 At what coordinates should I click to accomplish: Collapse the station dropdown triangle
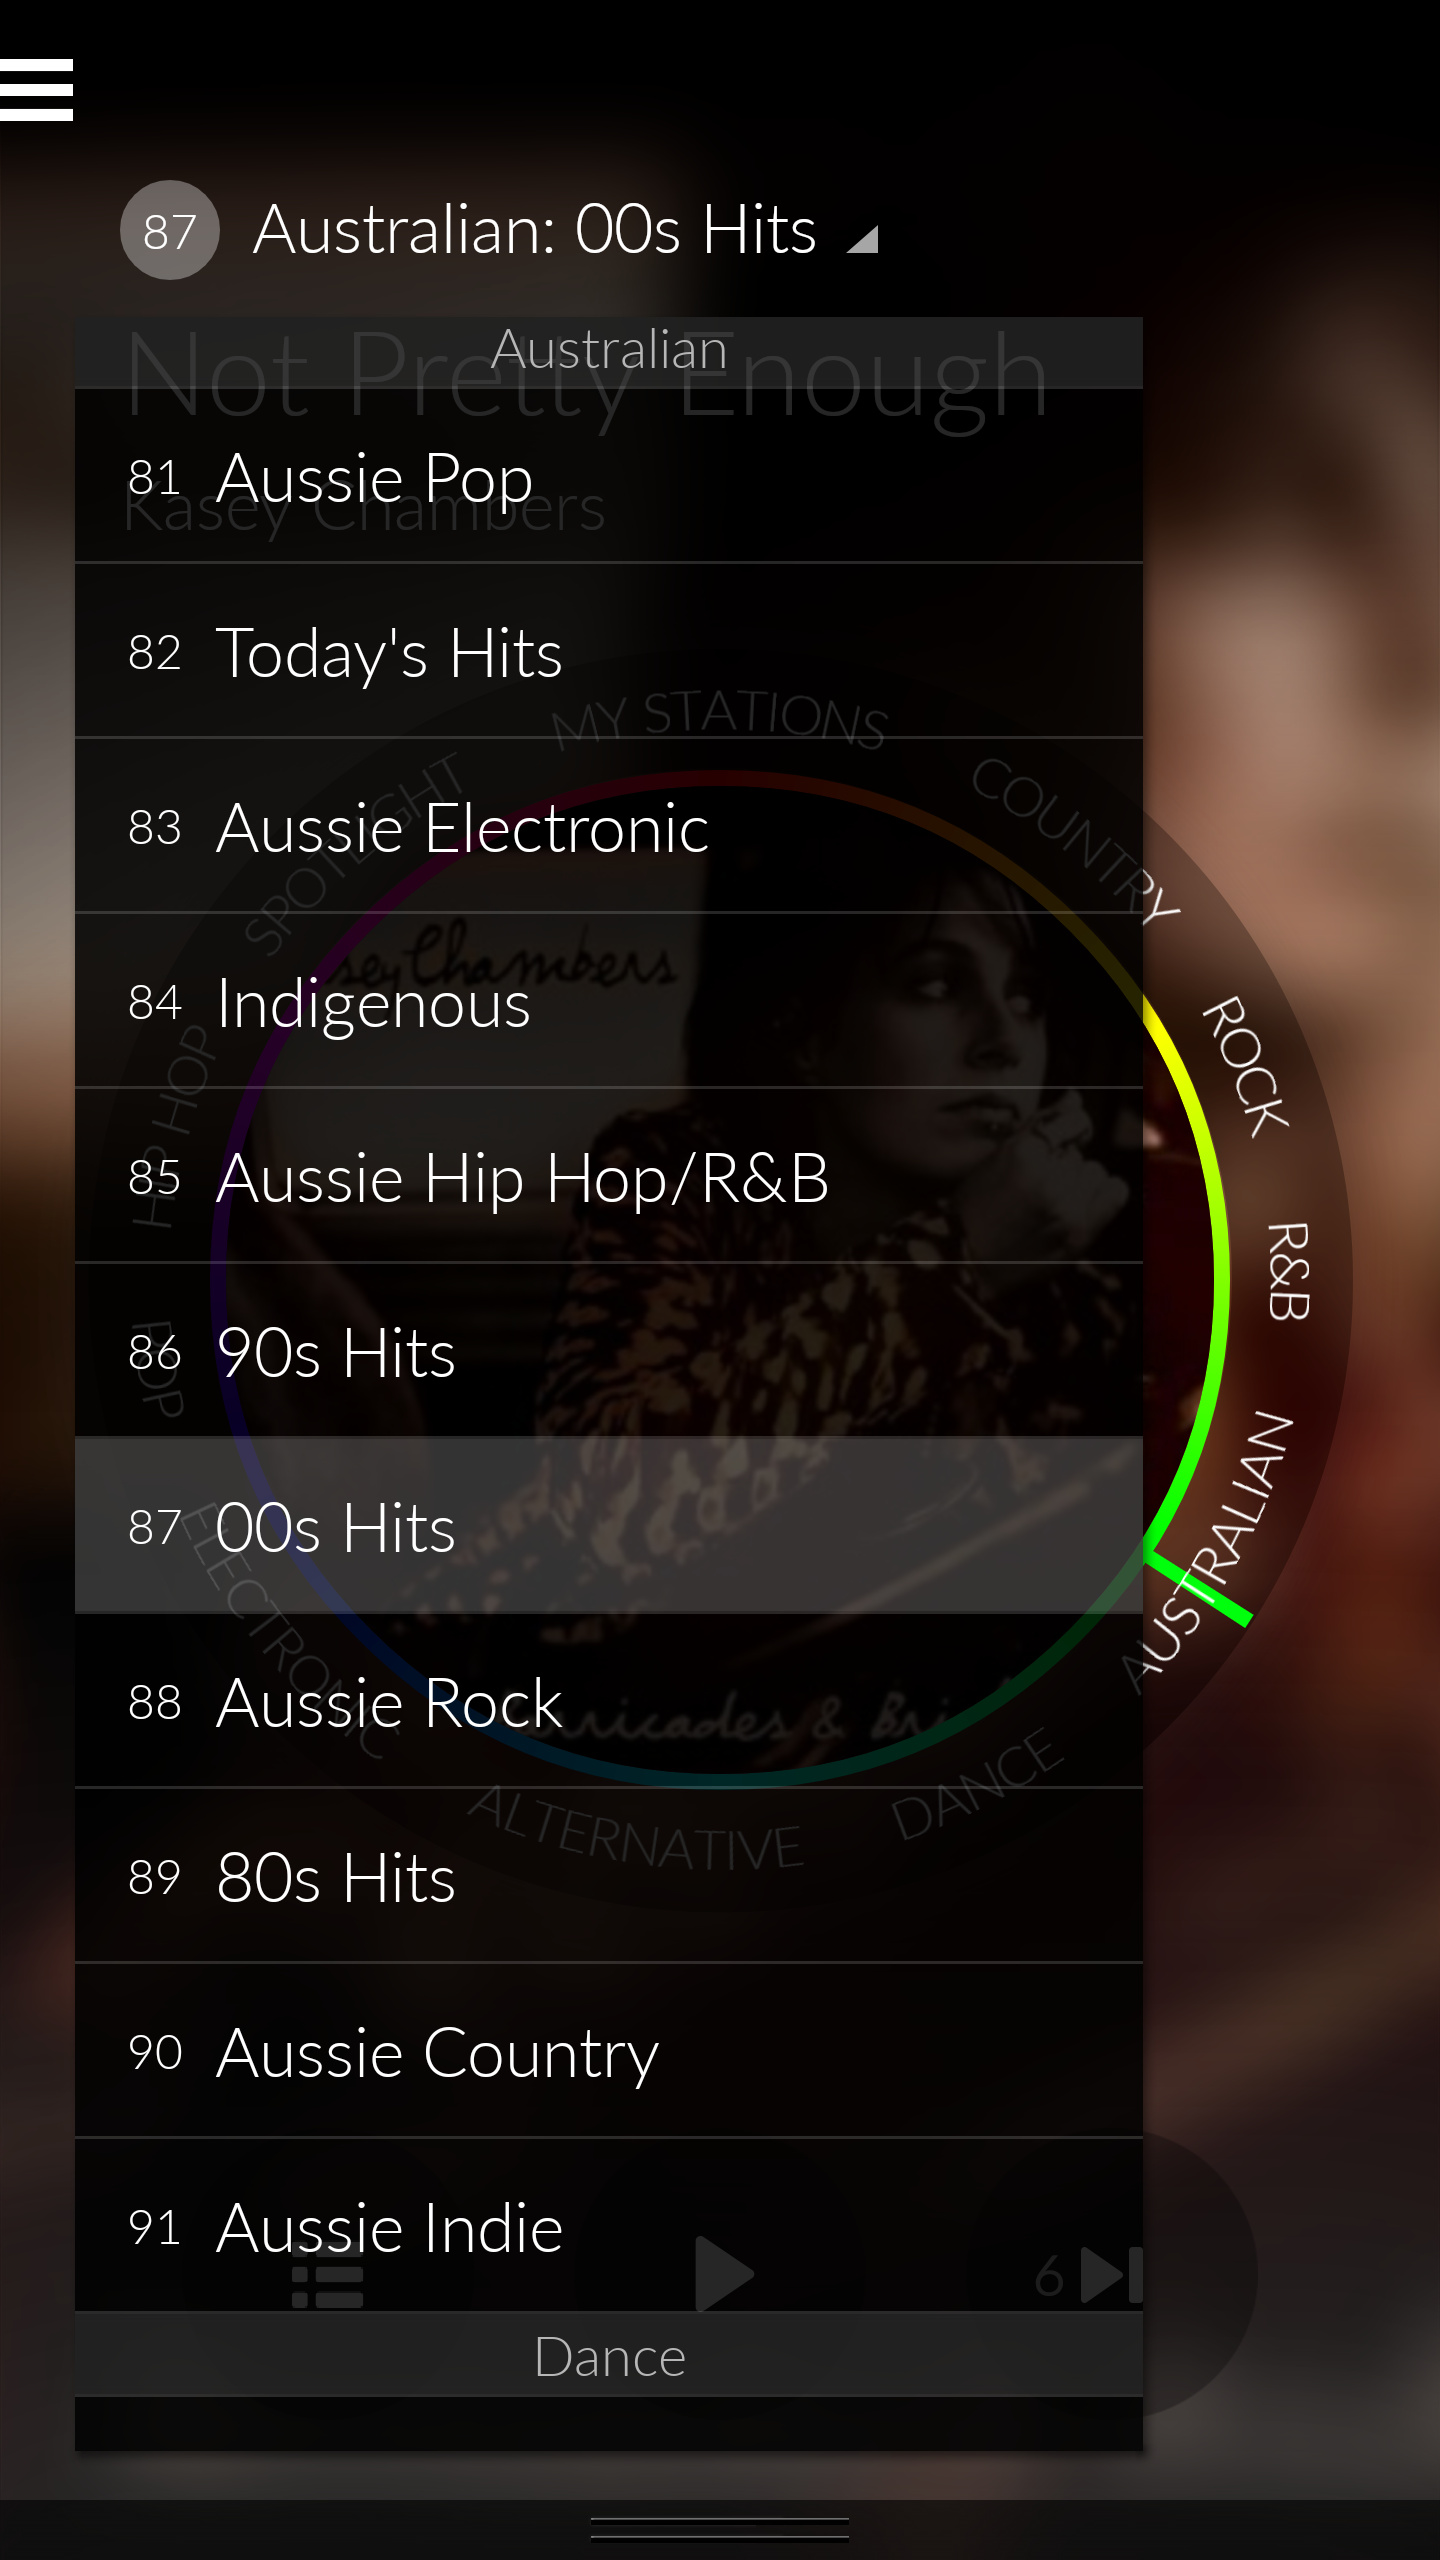click(x=862, y=239)
